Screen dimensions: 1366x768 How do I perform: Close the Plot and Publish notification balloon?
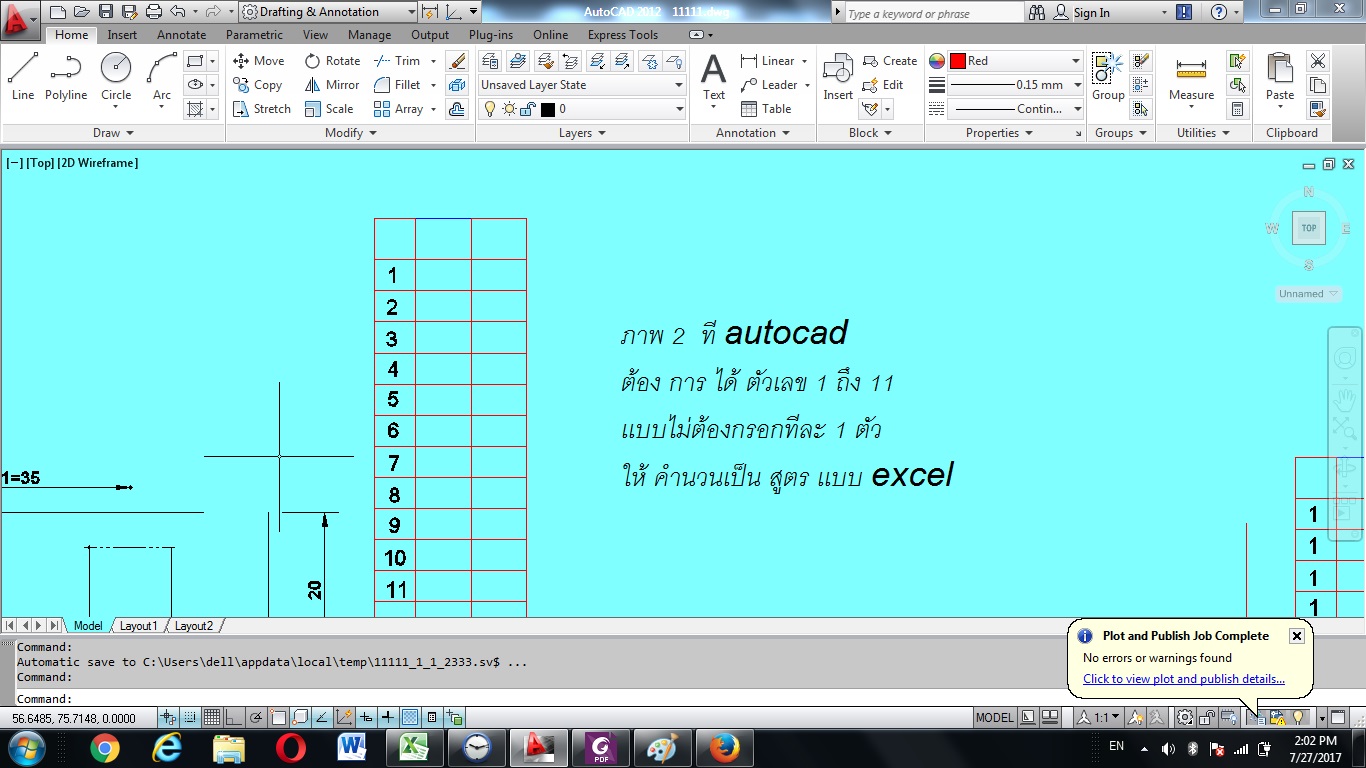click(1296, 636)
